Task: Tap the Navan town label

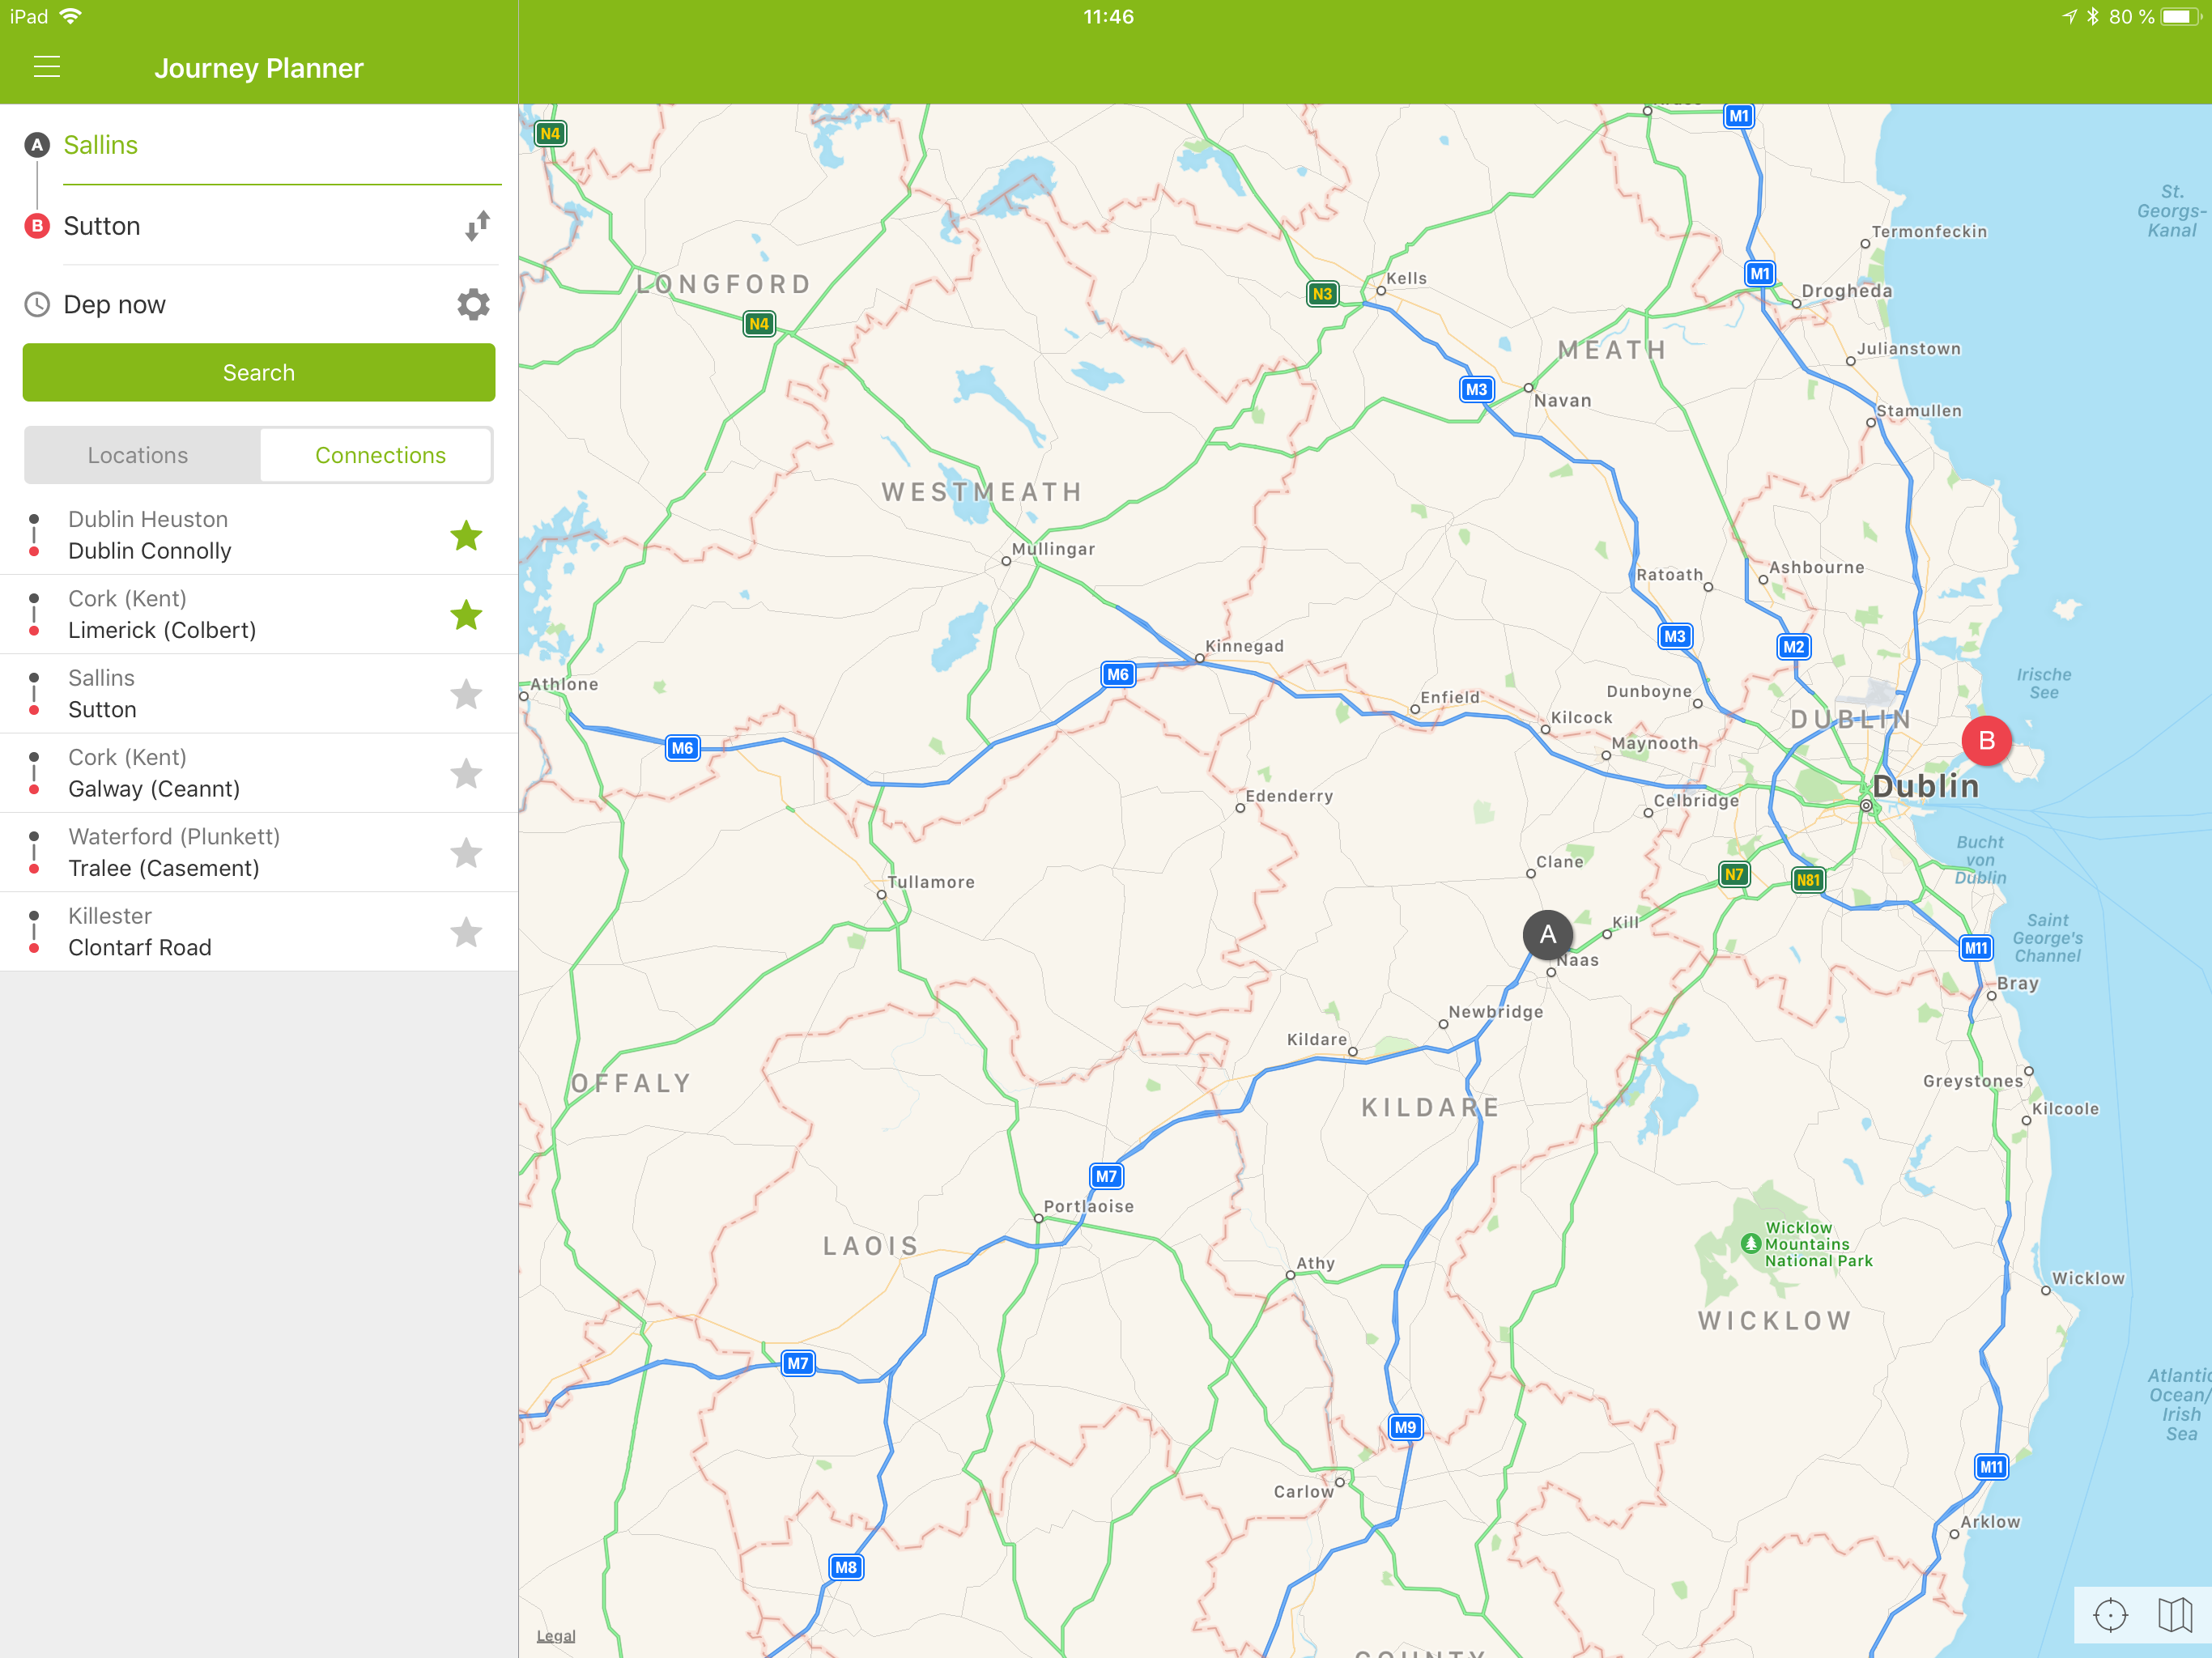Action: point(1562,400)
